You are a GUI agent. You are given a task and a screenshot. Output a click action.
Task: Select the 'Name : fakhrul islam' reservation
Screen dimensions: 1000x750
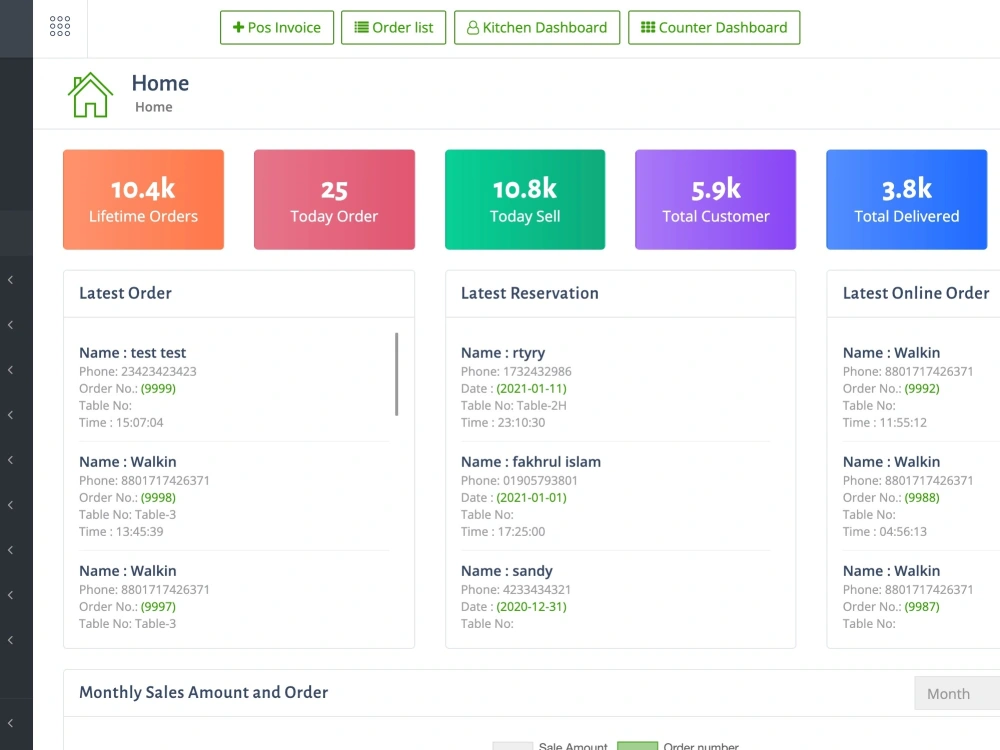[531, 462]
